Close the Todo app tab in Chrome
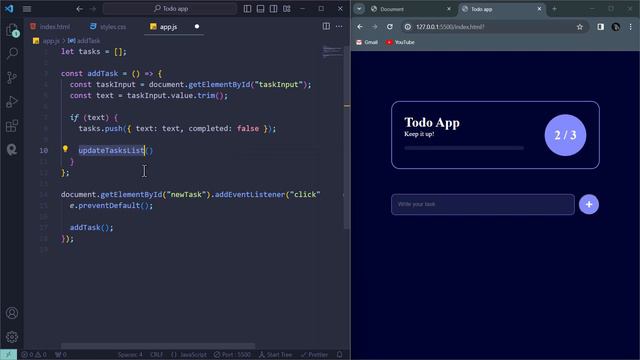 pyautogui.click(x=539, y=9)
